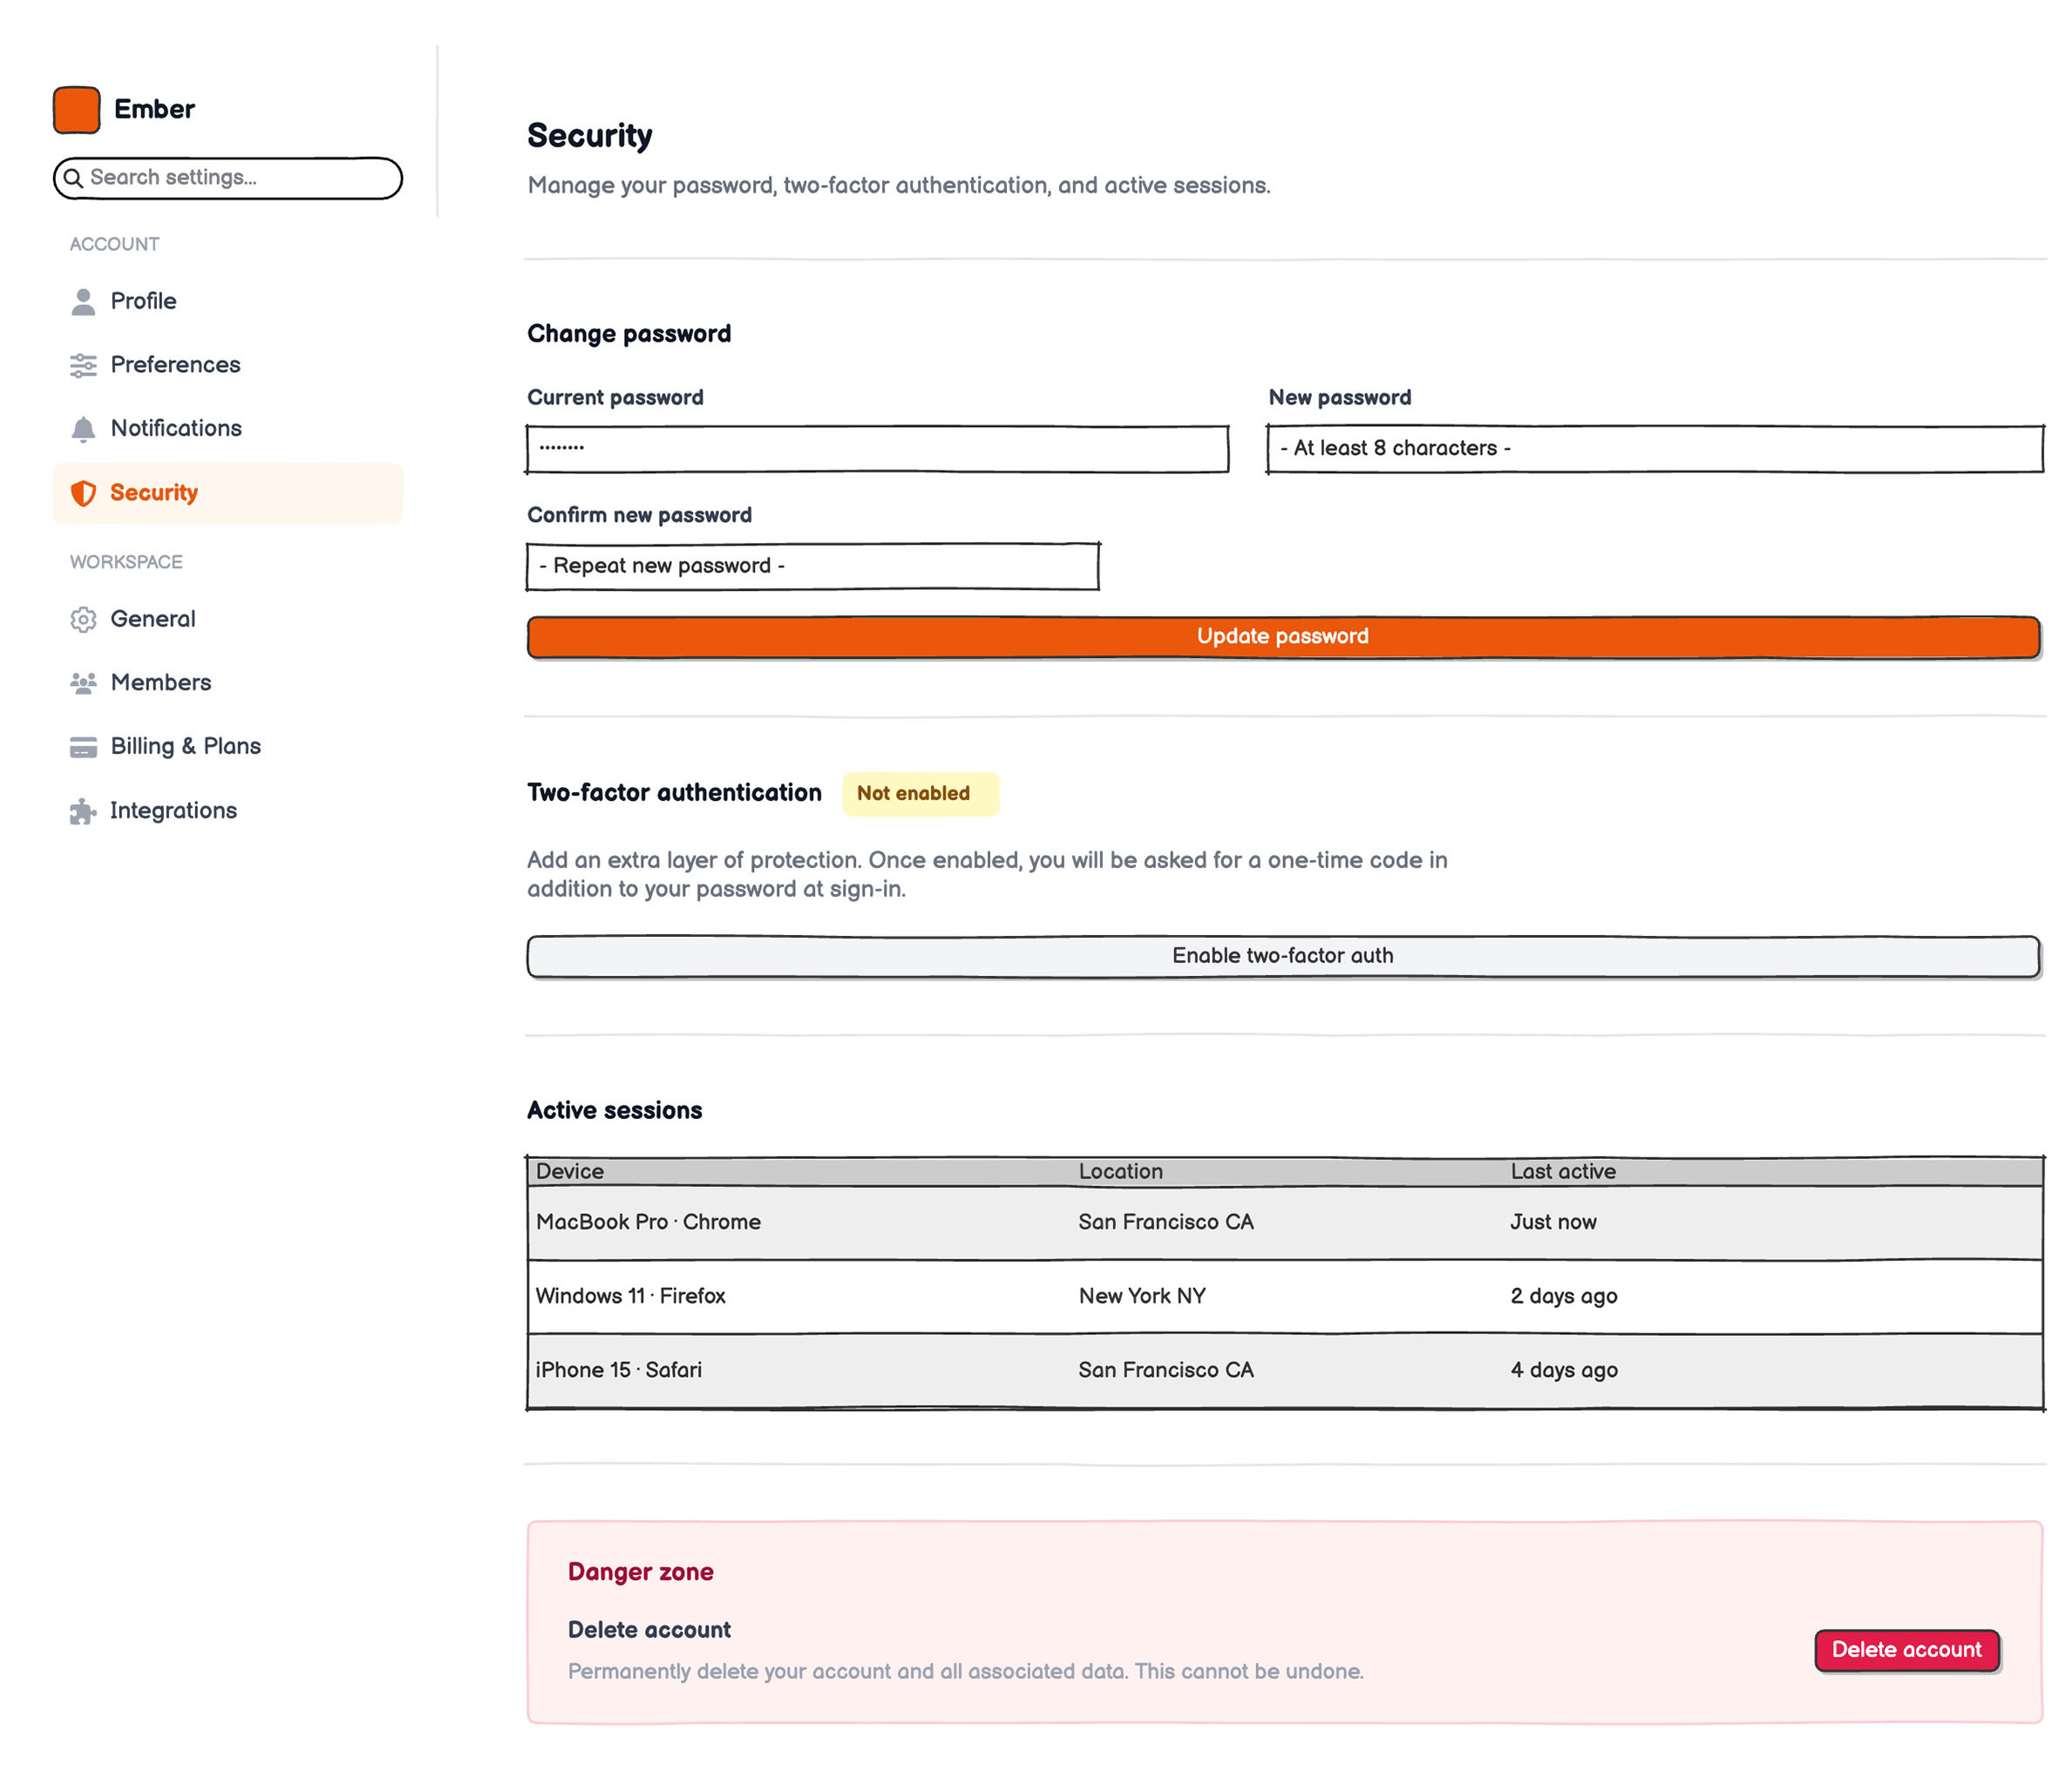The image size is (2072, 1770).
Task: Open Integrations settings
Action: (228, 811)
